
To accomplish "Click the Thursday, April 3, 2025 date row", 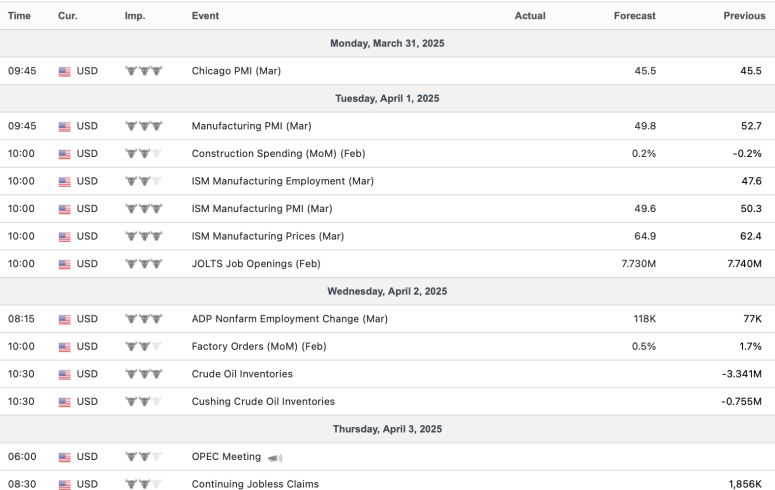I will [x=388, y=429].
